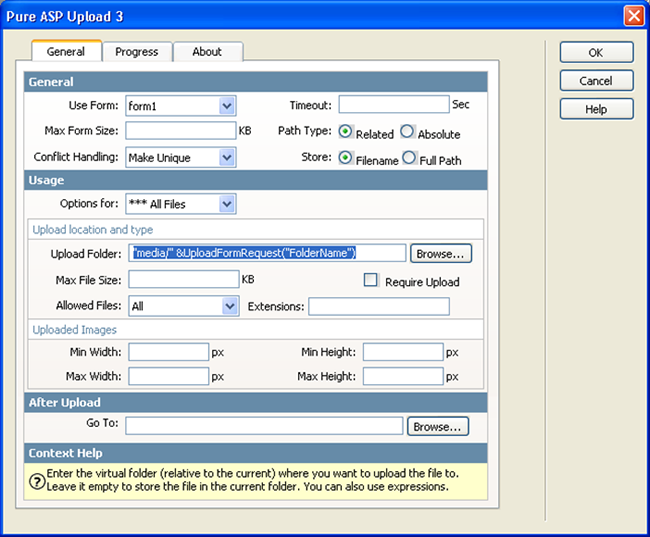Stay on the General tab
650x537 pixels.
66,51
